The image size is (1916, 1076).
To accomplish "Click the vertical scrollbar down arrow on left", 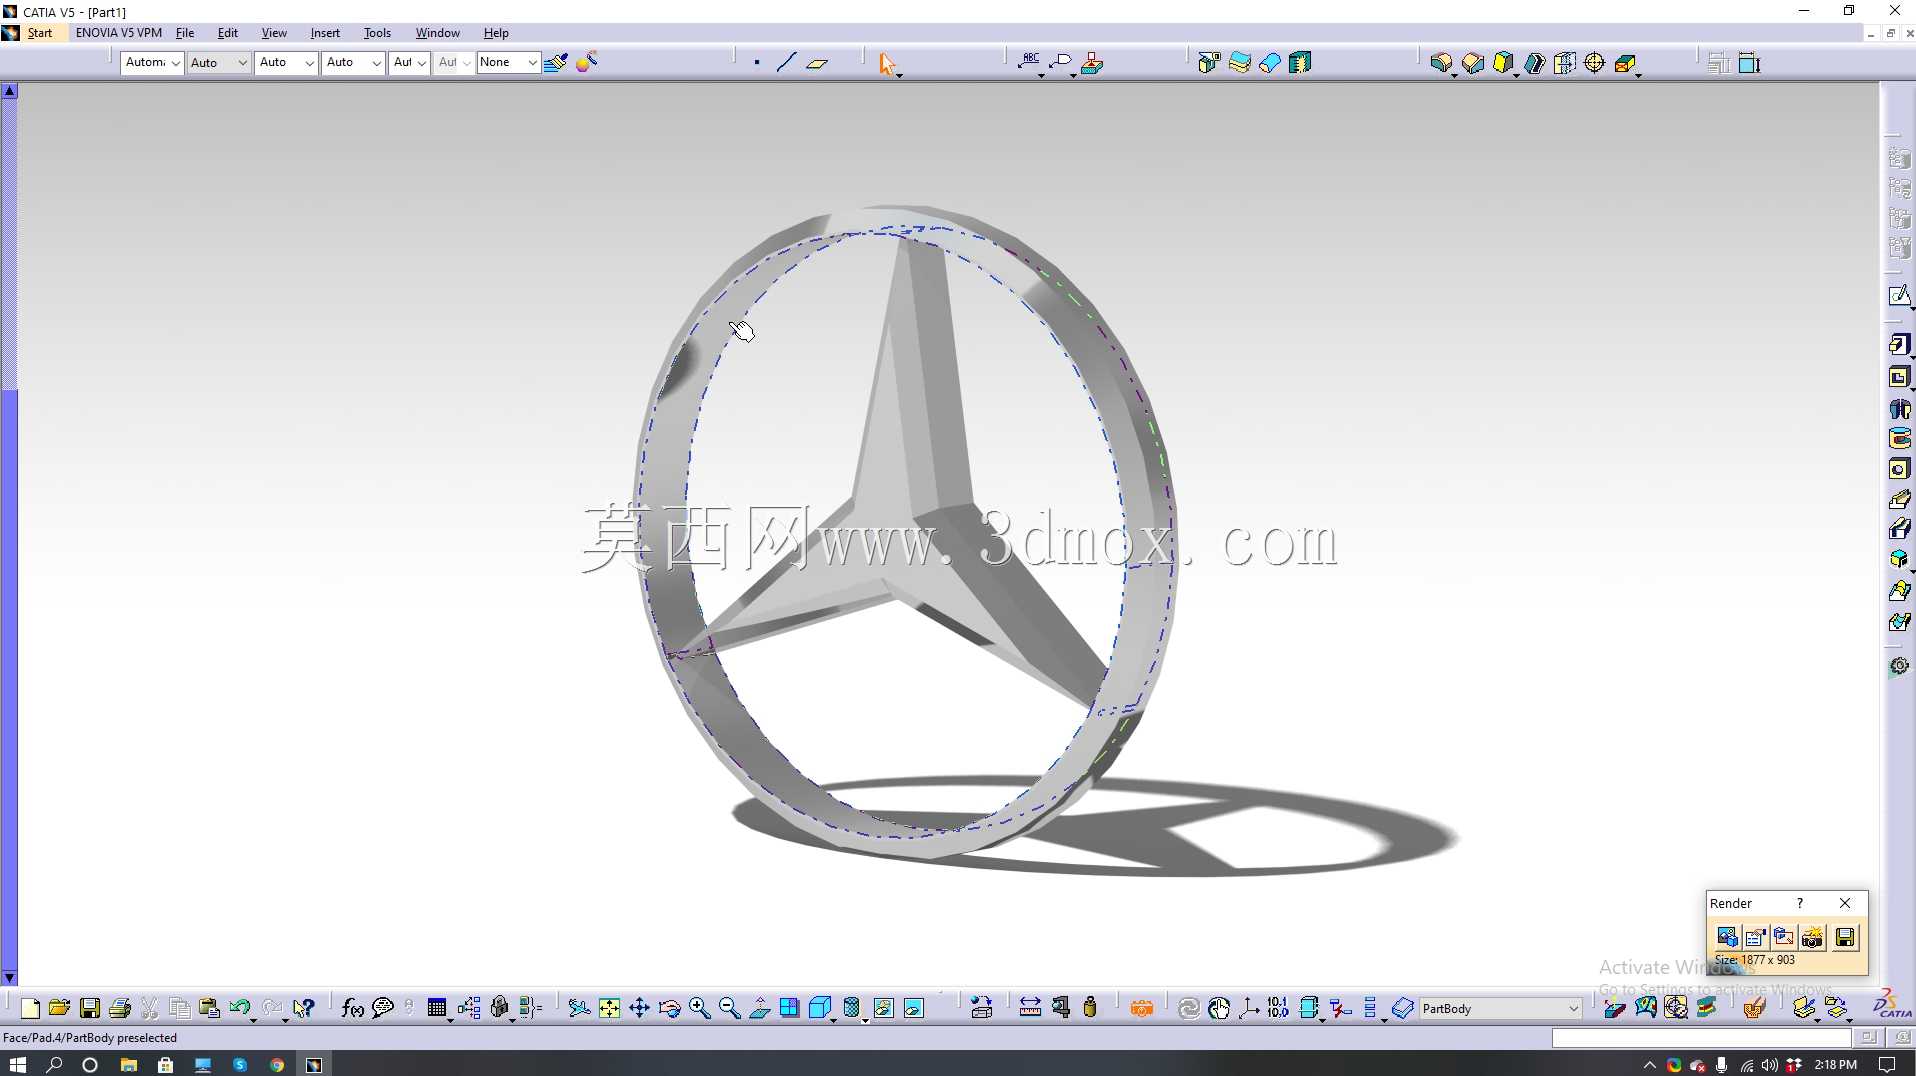I will (x=9, y=978).
